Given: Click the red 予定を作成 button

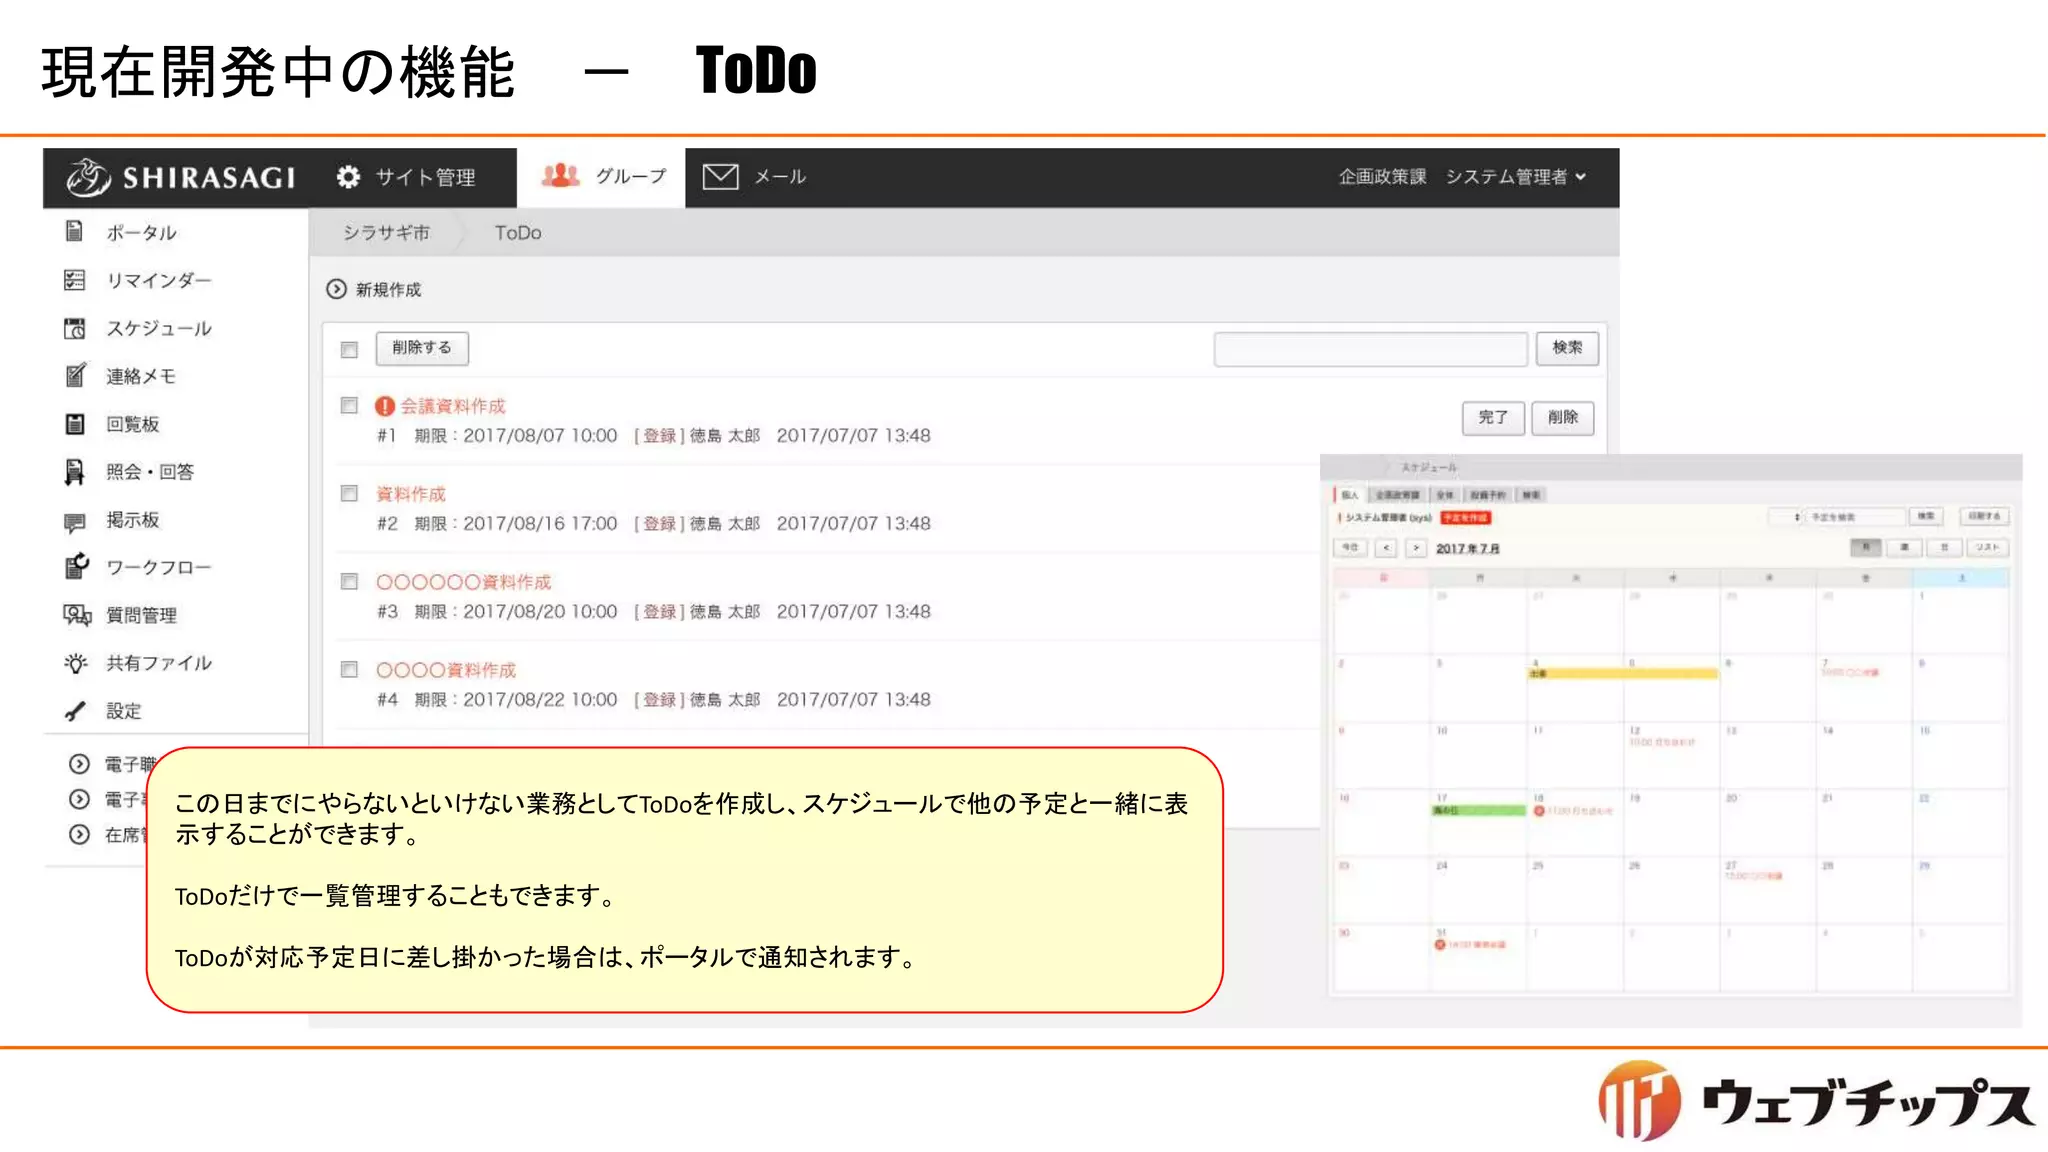Looking at the screenshot, I should (1465, 518).
